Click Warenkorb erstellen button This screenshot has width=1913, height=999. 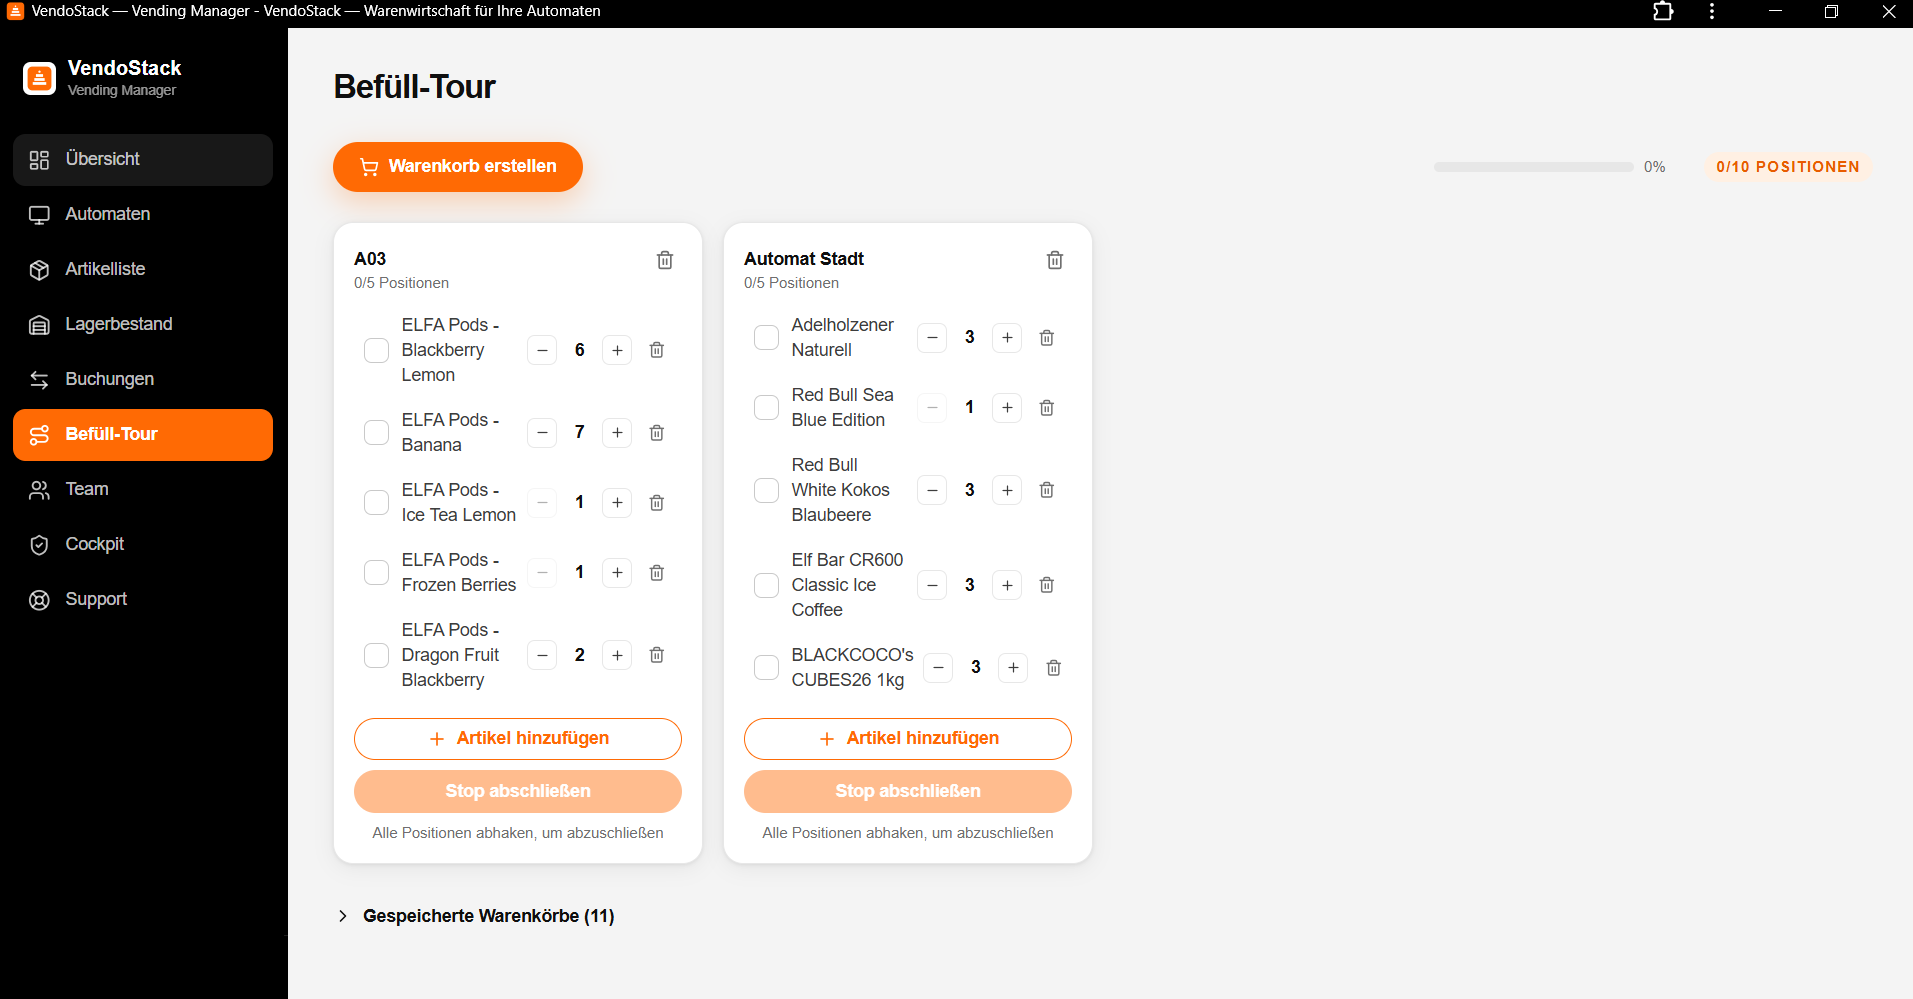[458, 167]
